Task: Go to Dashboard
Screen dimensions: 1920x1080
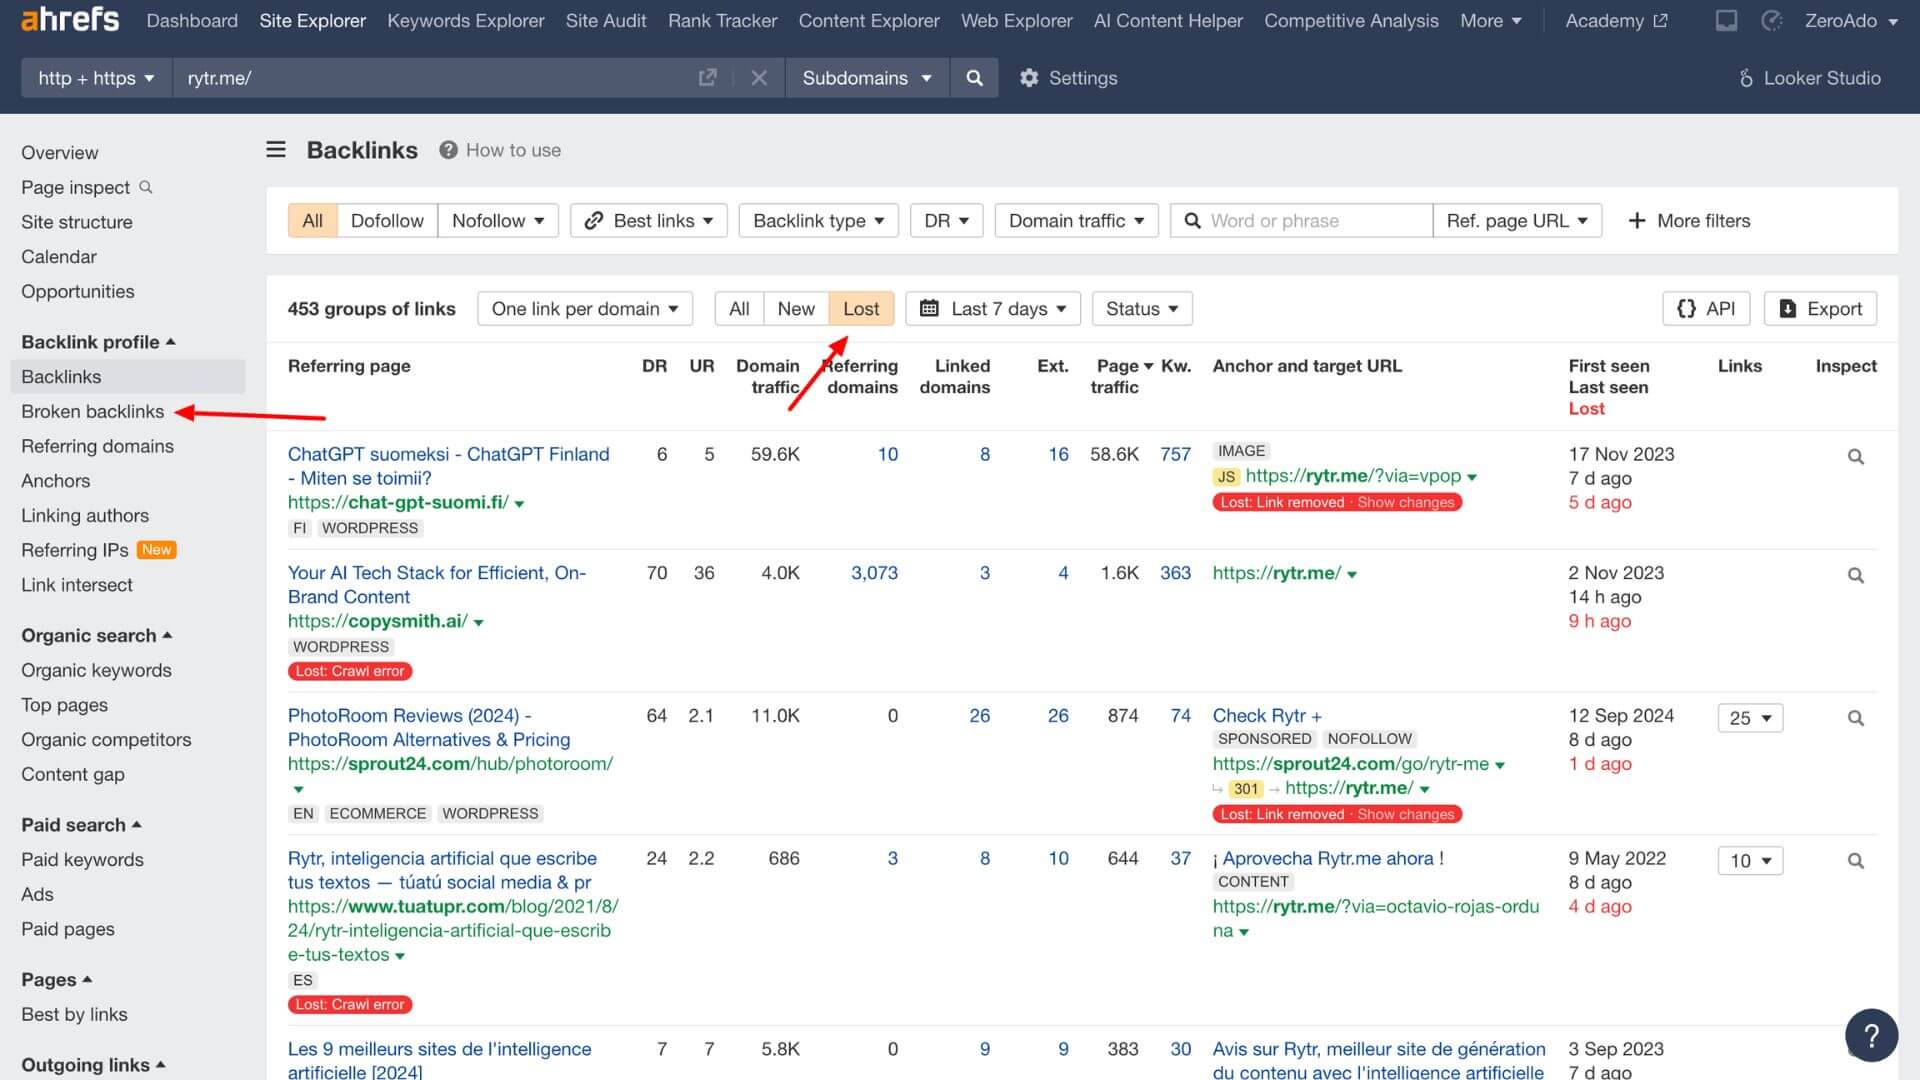Action: pos(192,21)
